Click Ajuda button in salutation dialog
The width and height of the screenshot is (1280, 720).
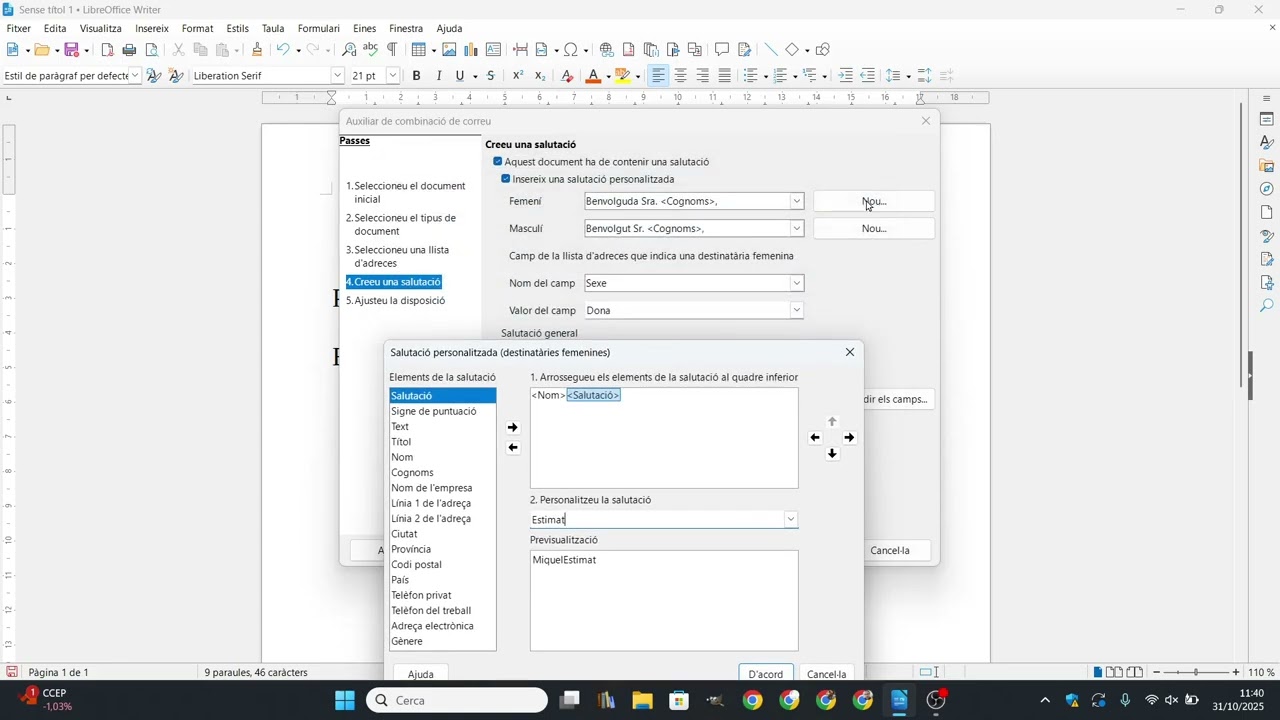pos(421,674)
